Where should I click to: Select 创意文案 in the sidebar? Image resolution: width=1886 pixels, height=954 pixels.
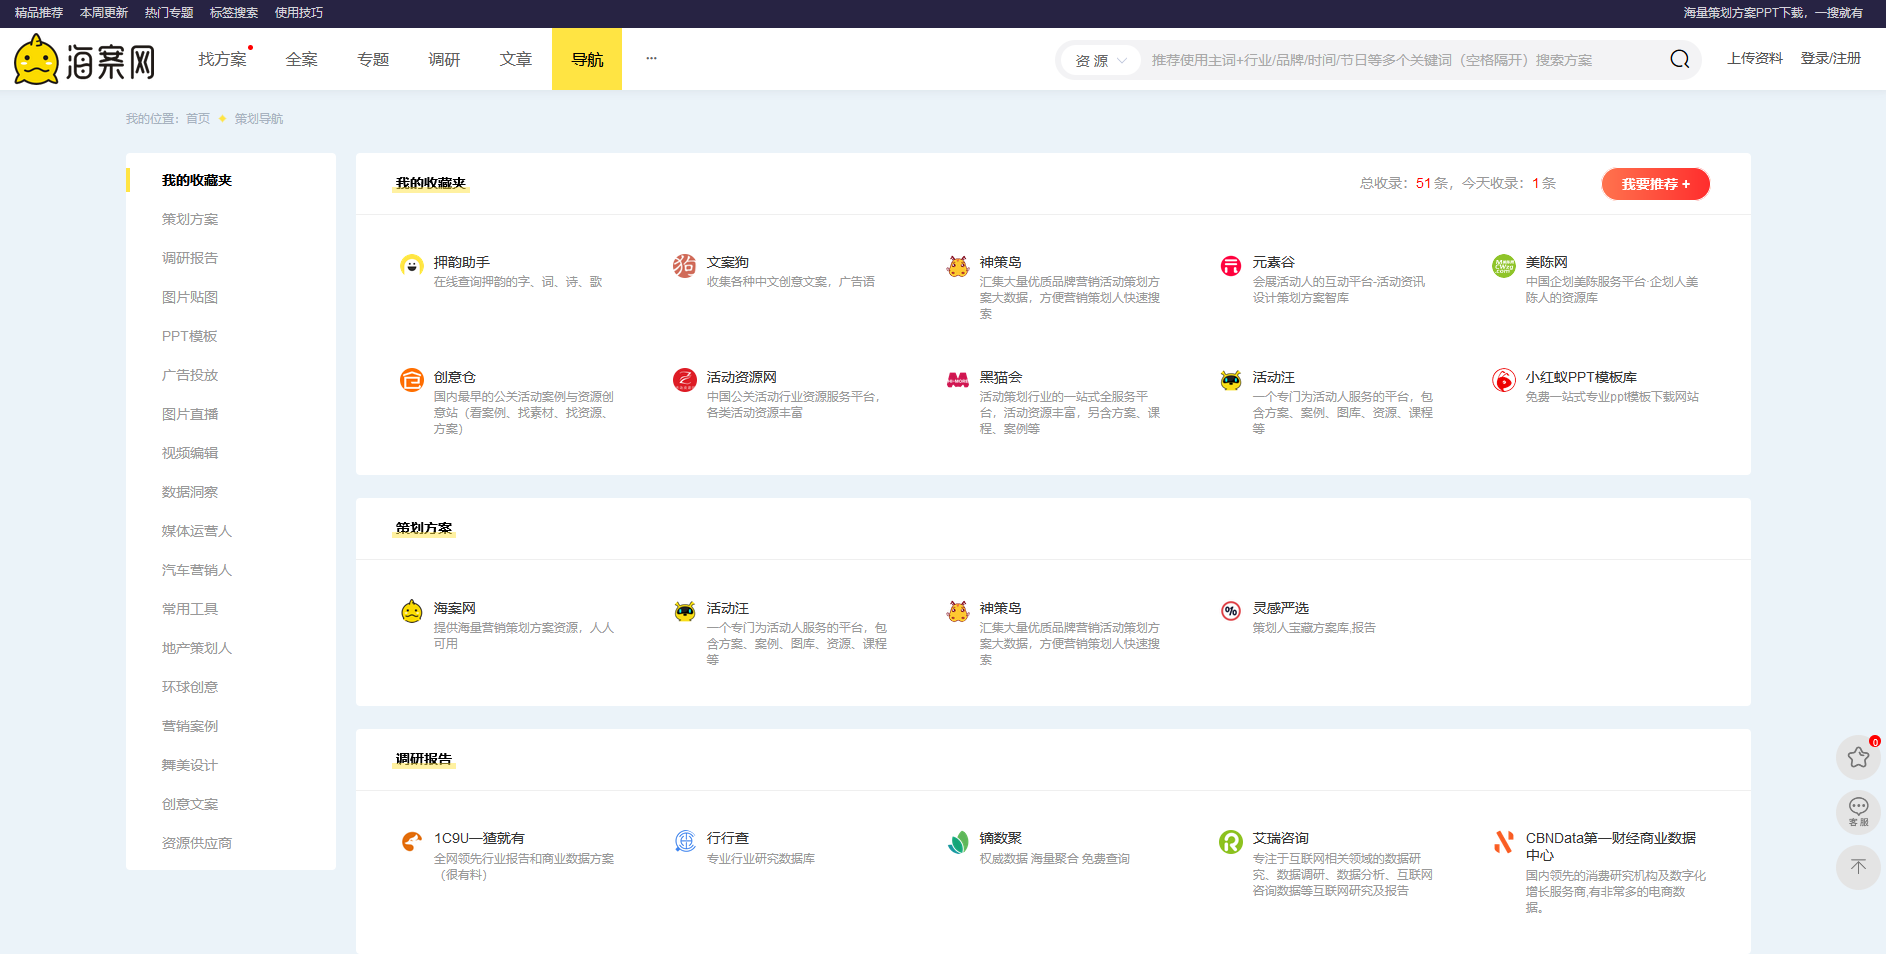[190, 804]
